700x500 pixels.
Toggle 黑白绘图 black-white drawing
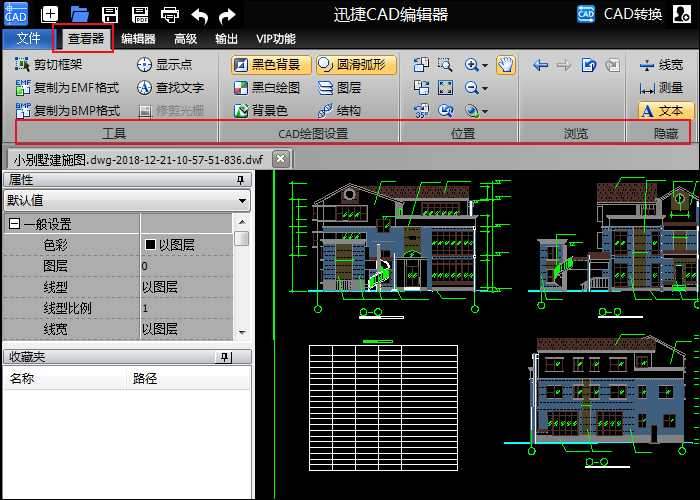click(x=267, y=88)
